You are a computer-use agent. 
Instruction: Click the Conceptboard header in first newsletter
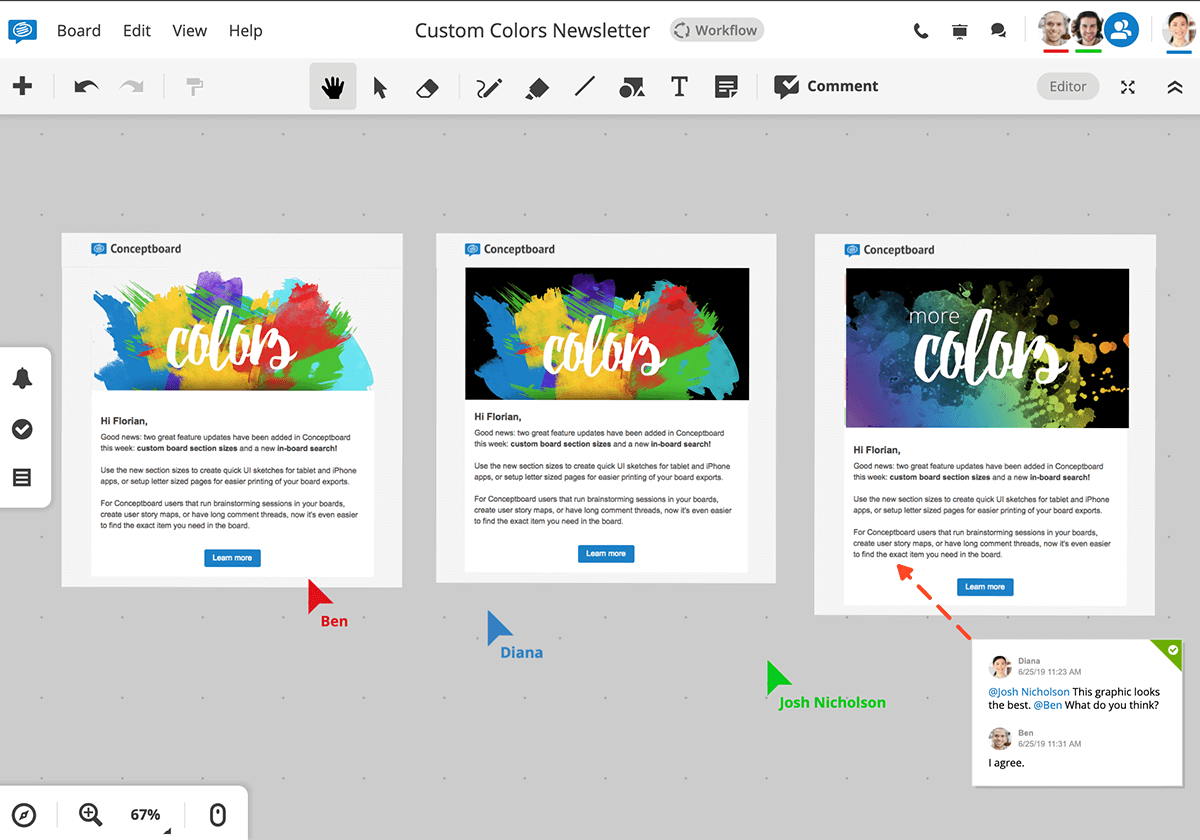point(136,249)
